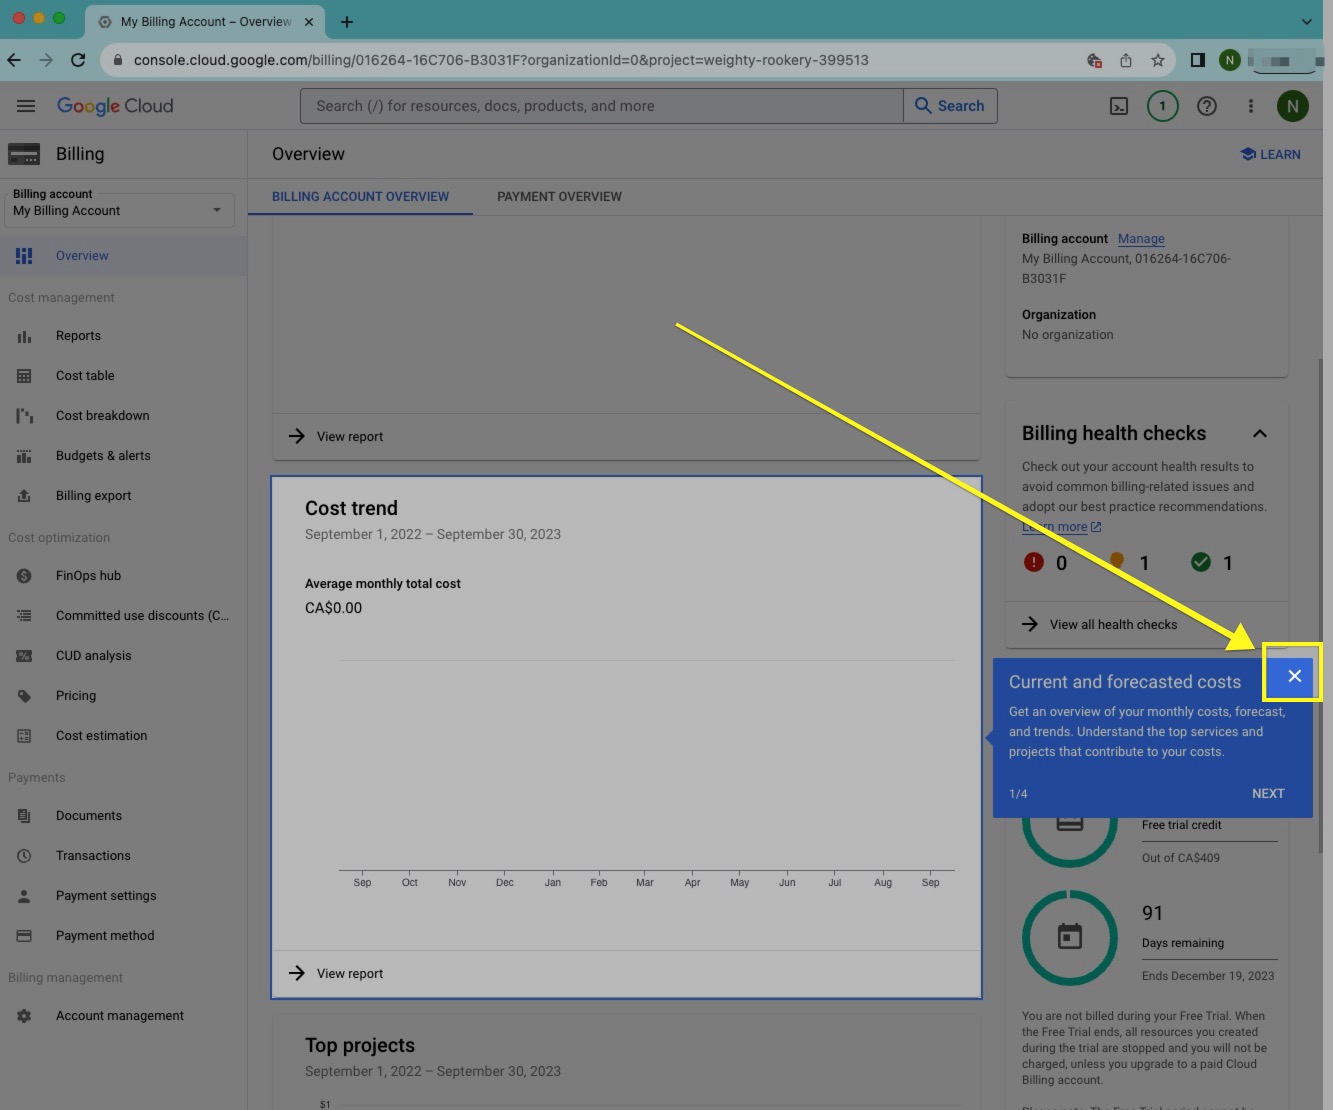The image size is (1333, 1110).
Task: Switch to the Billing Account Overview tab
Action: point(360,197)
